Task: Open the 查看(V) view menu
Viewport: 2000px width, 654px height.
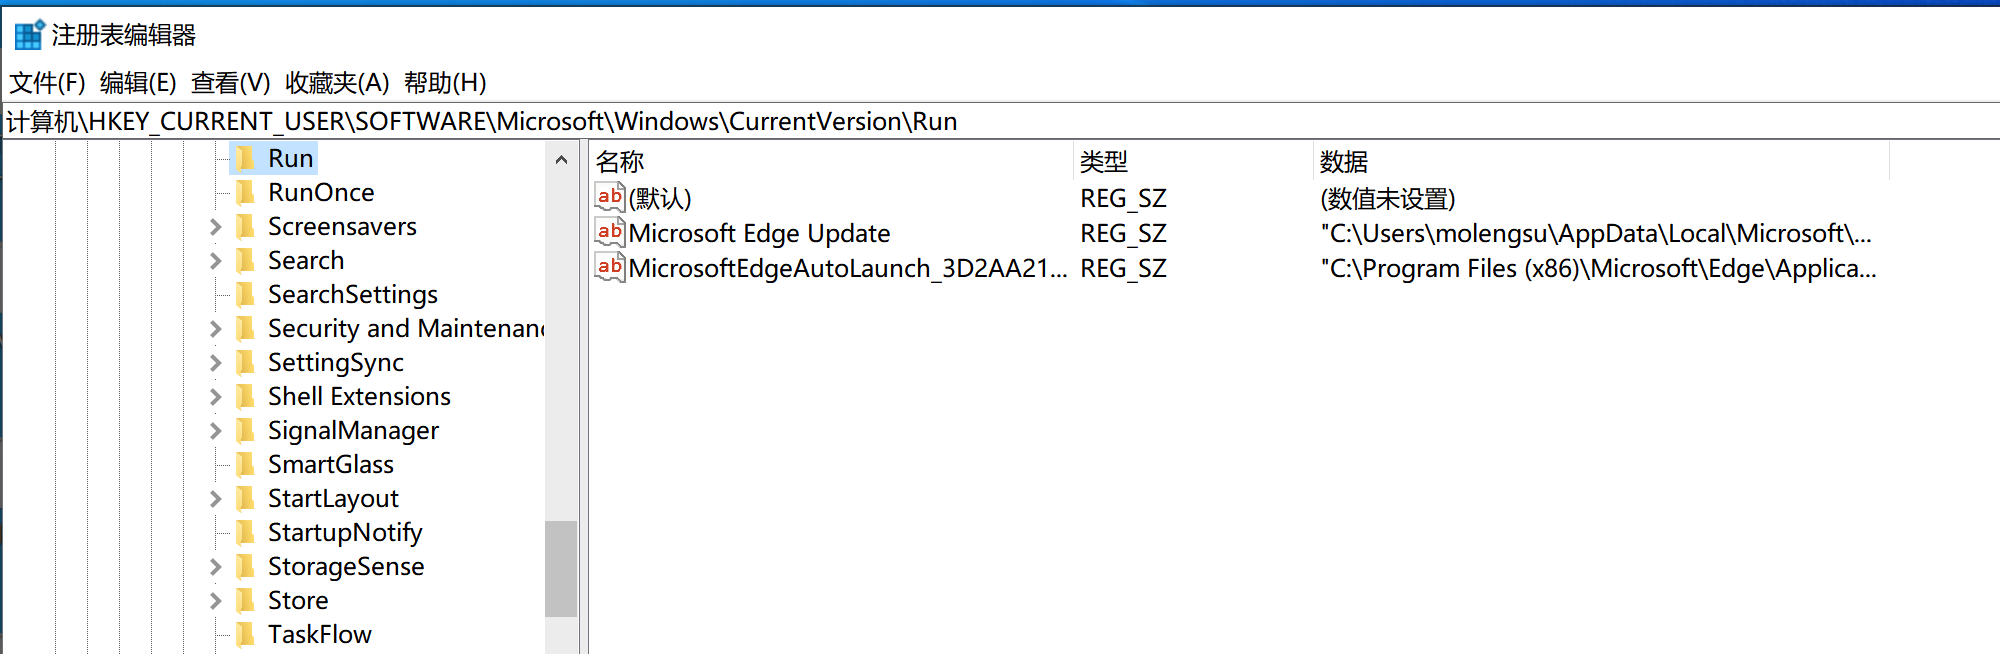Action: coord(230,82)
